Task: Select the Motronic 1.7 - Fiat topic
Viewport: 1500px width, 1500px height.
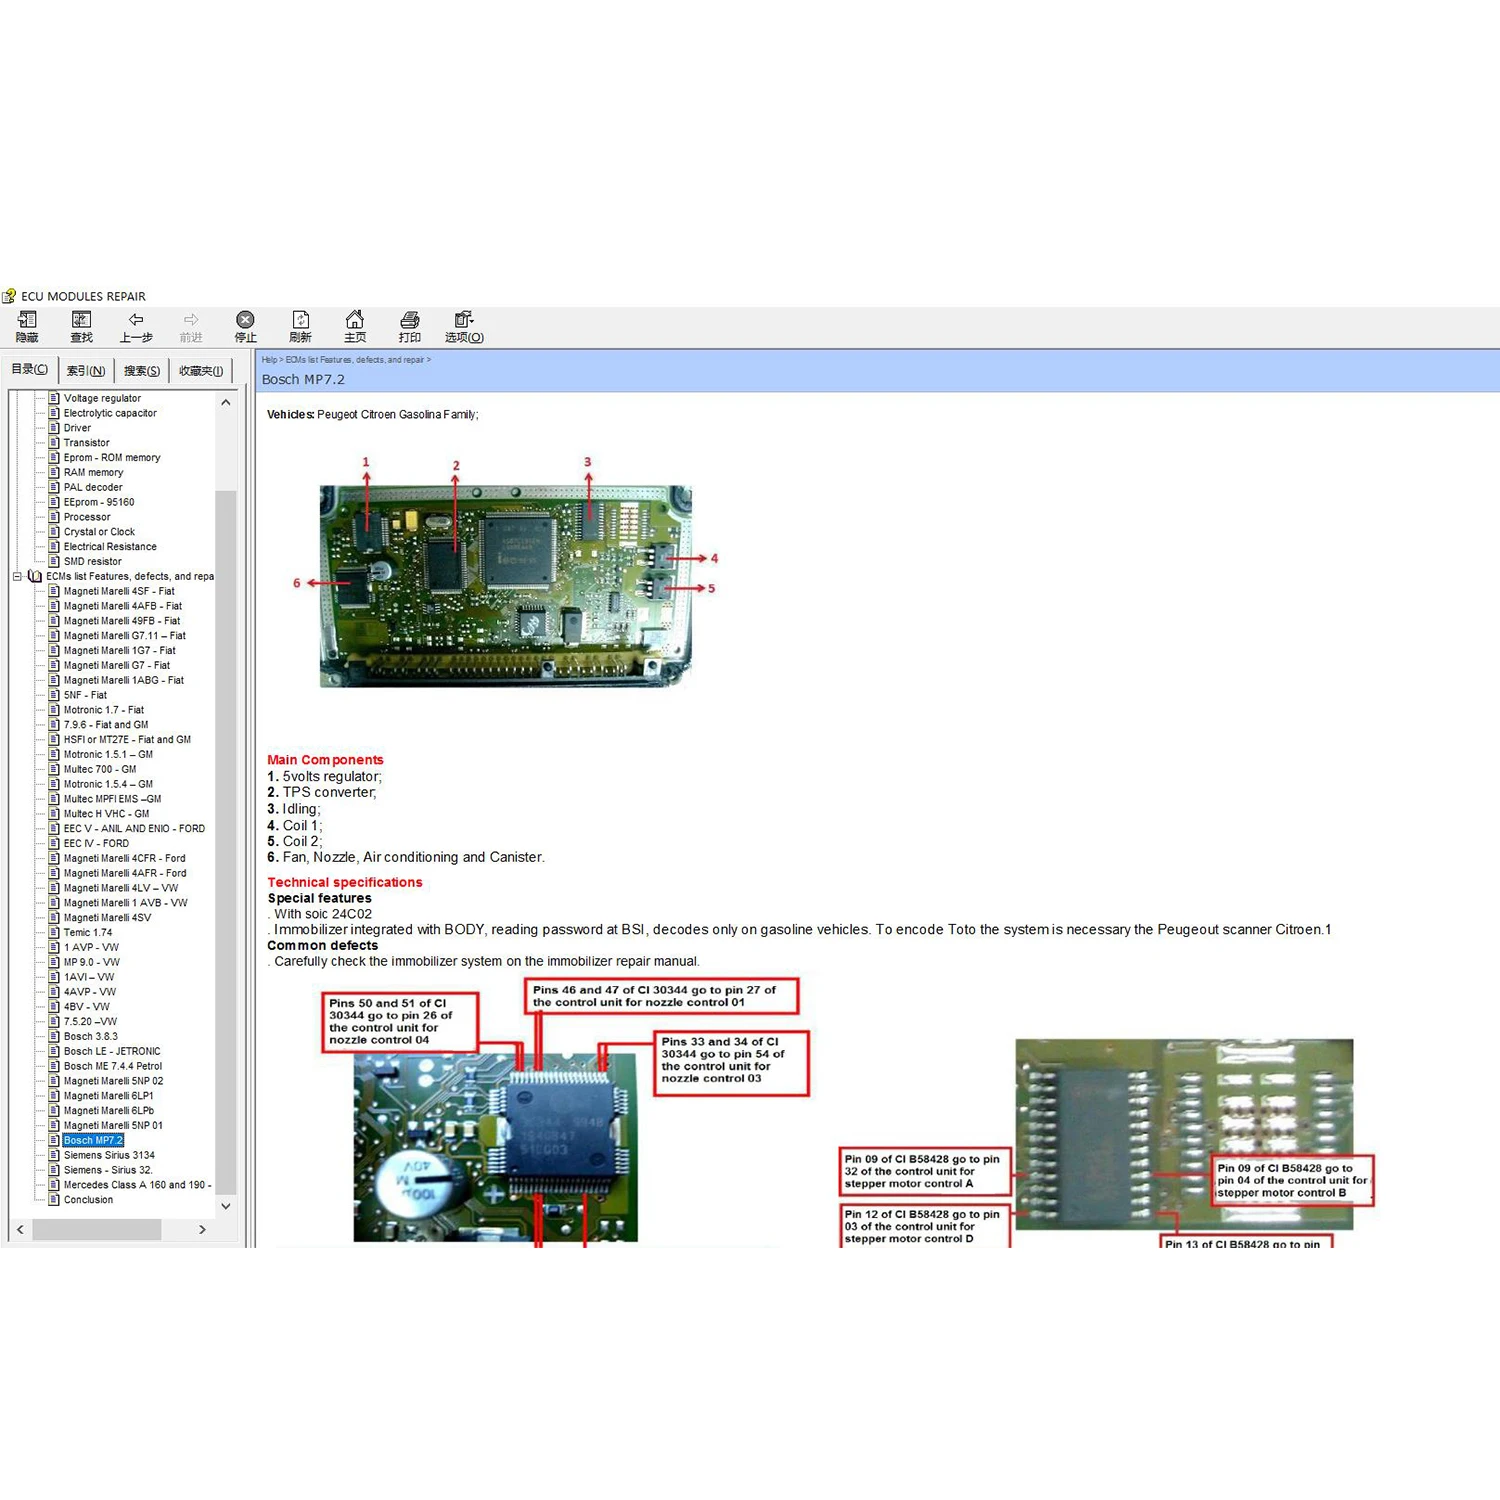Action: click(x=105, y=709)
